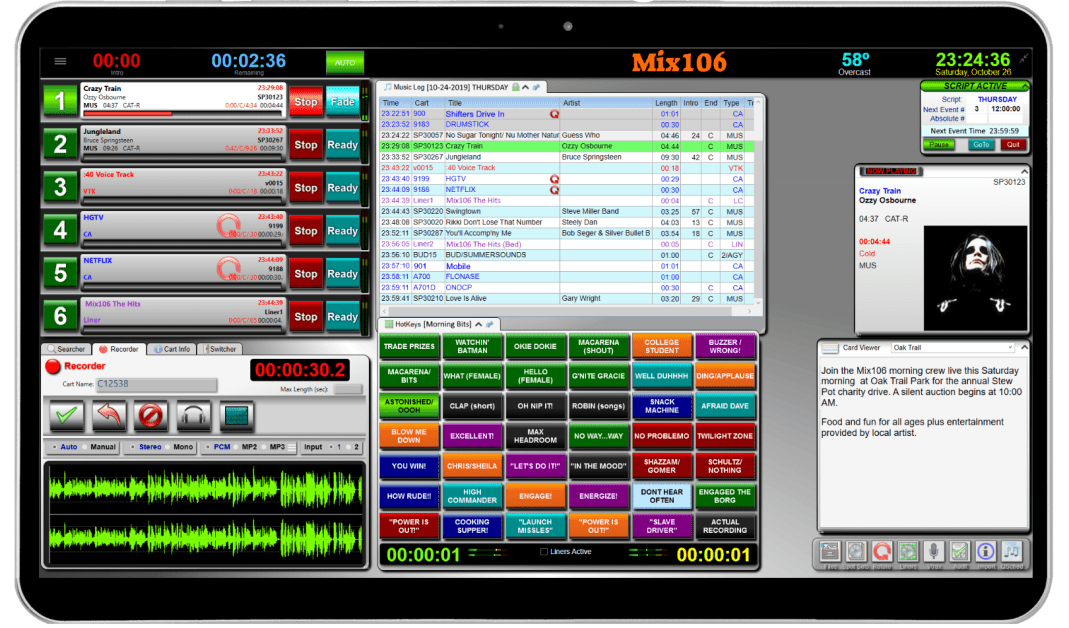Open V-Trax using the microphone icon
This screenshot has height=628, width=1069.
click(932, 550)
